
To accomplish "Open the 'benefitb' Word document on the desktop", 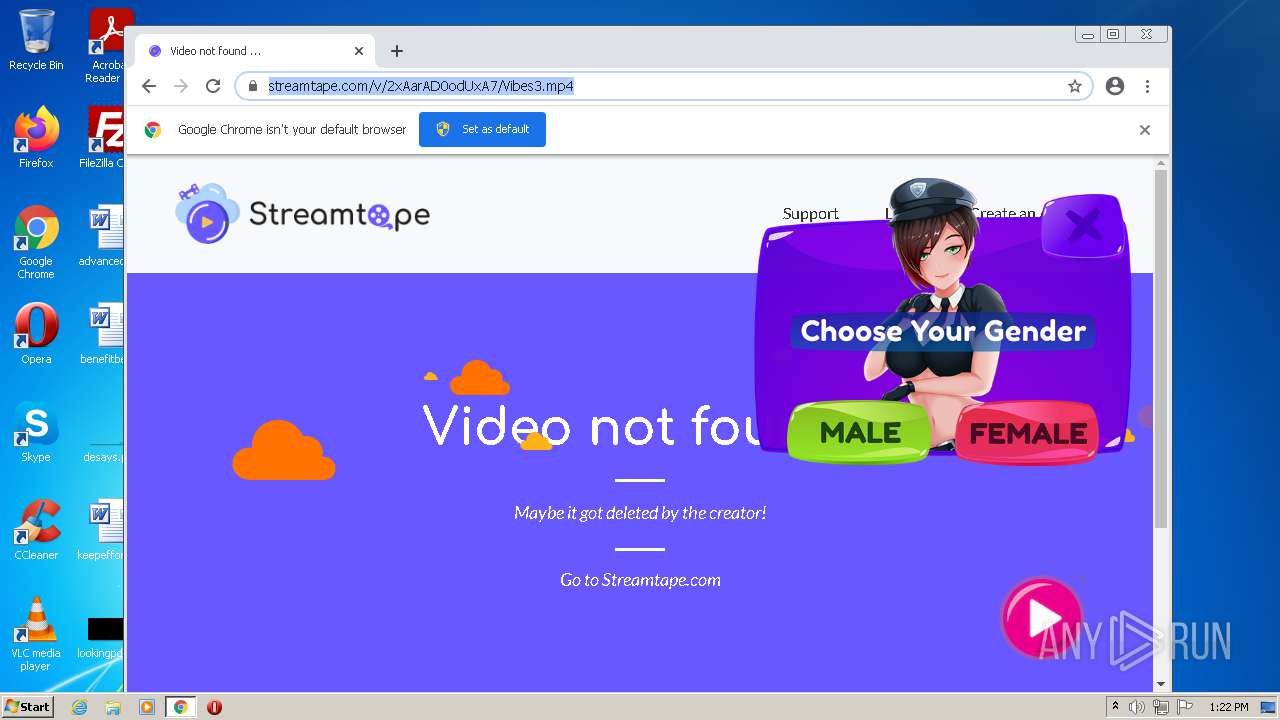I will click(104, 333).
